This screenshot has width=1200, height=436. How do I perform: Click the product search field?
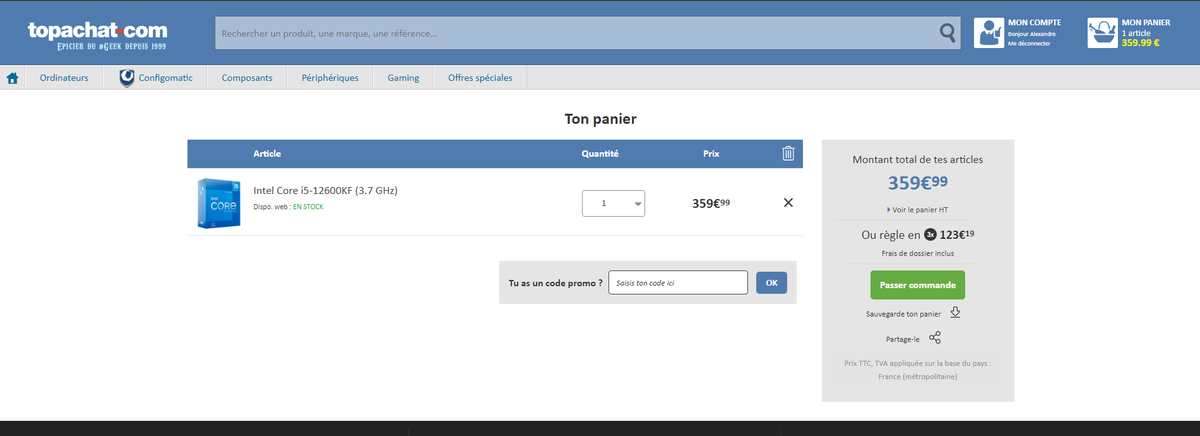click(x=577, y=33)
